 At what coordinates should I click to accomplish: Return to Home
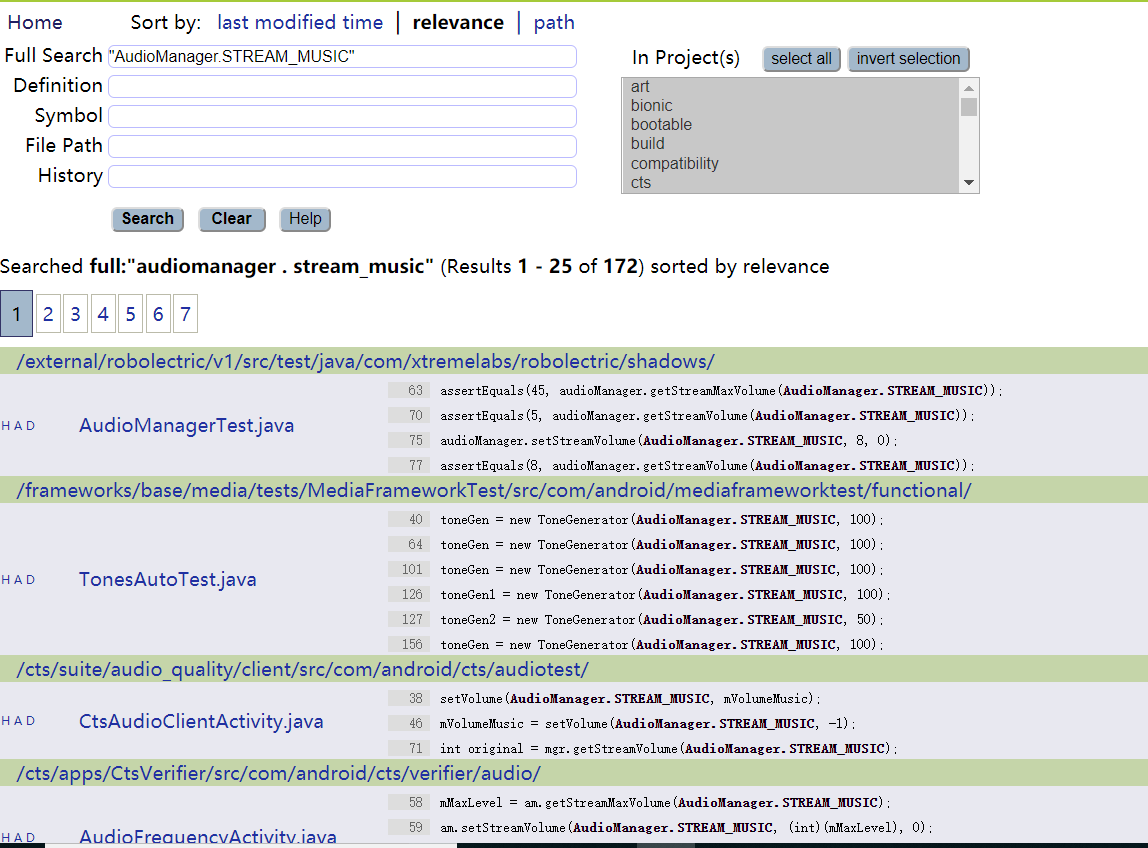(x=35, y=21)
